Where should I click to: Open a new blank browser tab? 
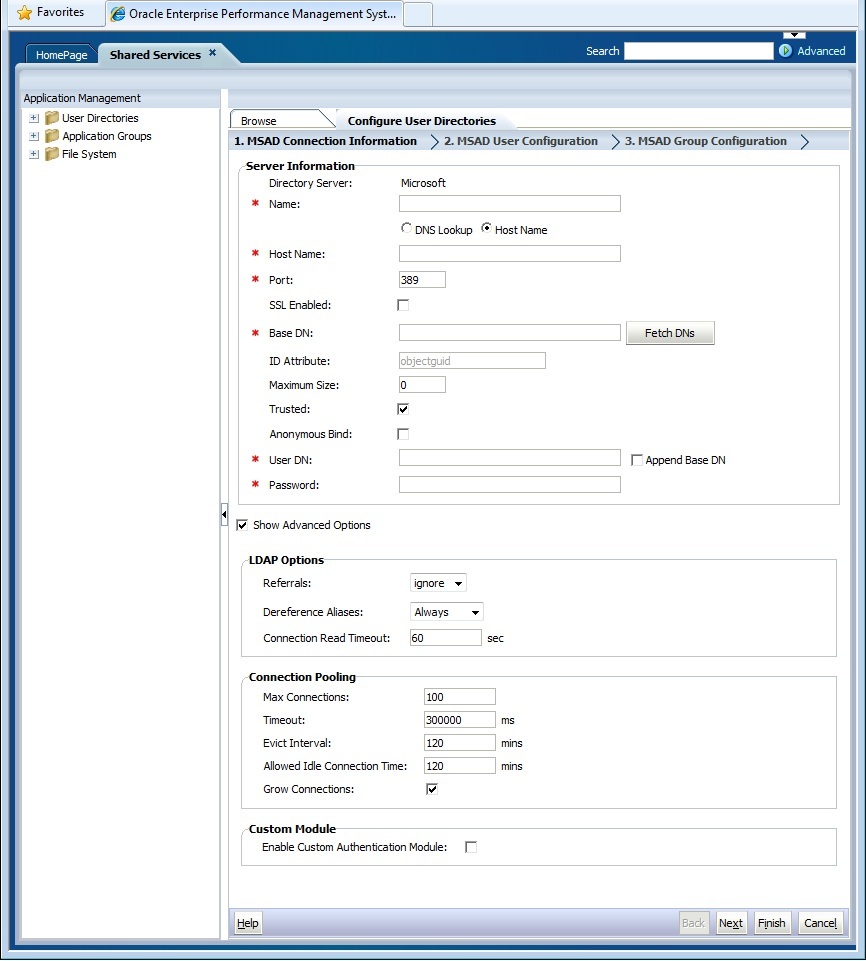[x=418, y=14]
